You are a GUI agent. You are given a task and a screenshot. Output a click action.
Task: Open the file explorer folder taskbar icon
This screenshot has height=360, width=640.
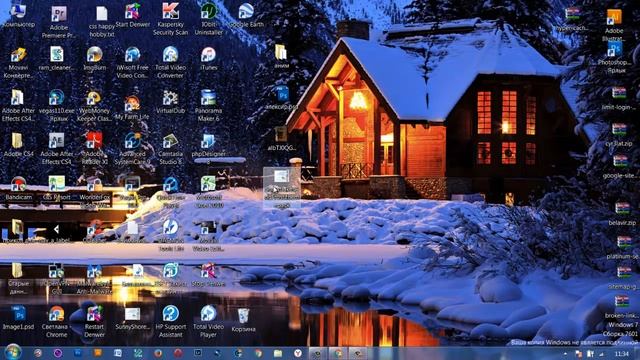click(278, 353)
